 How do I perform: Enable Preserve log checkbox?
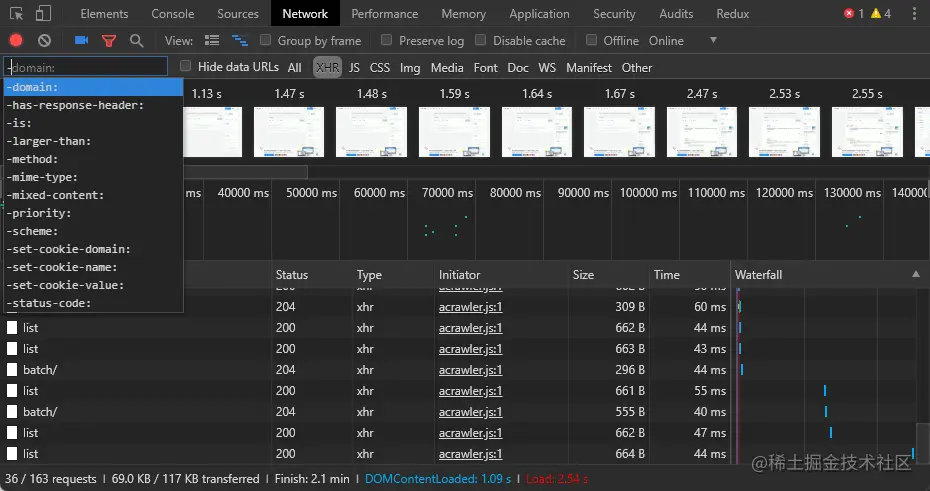coord(386,40)
